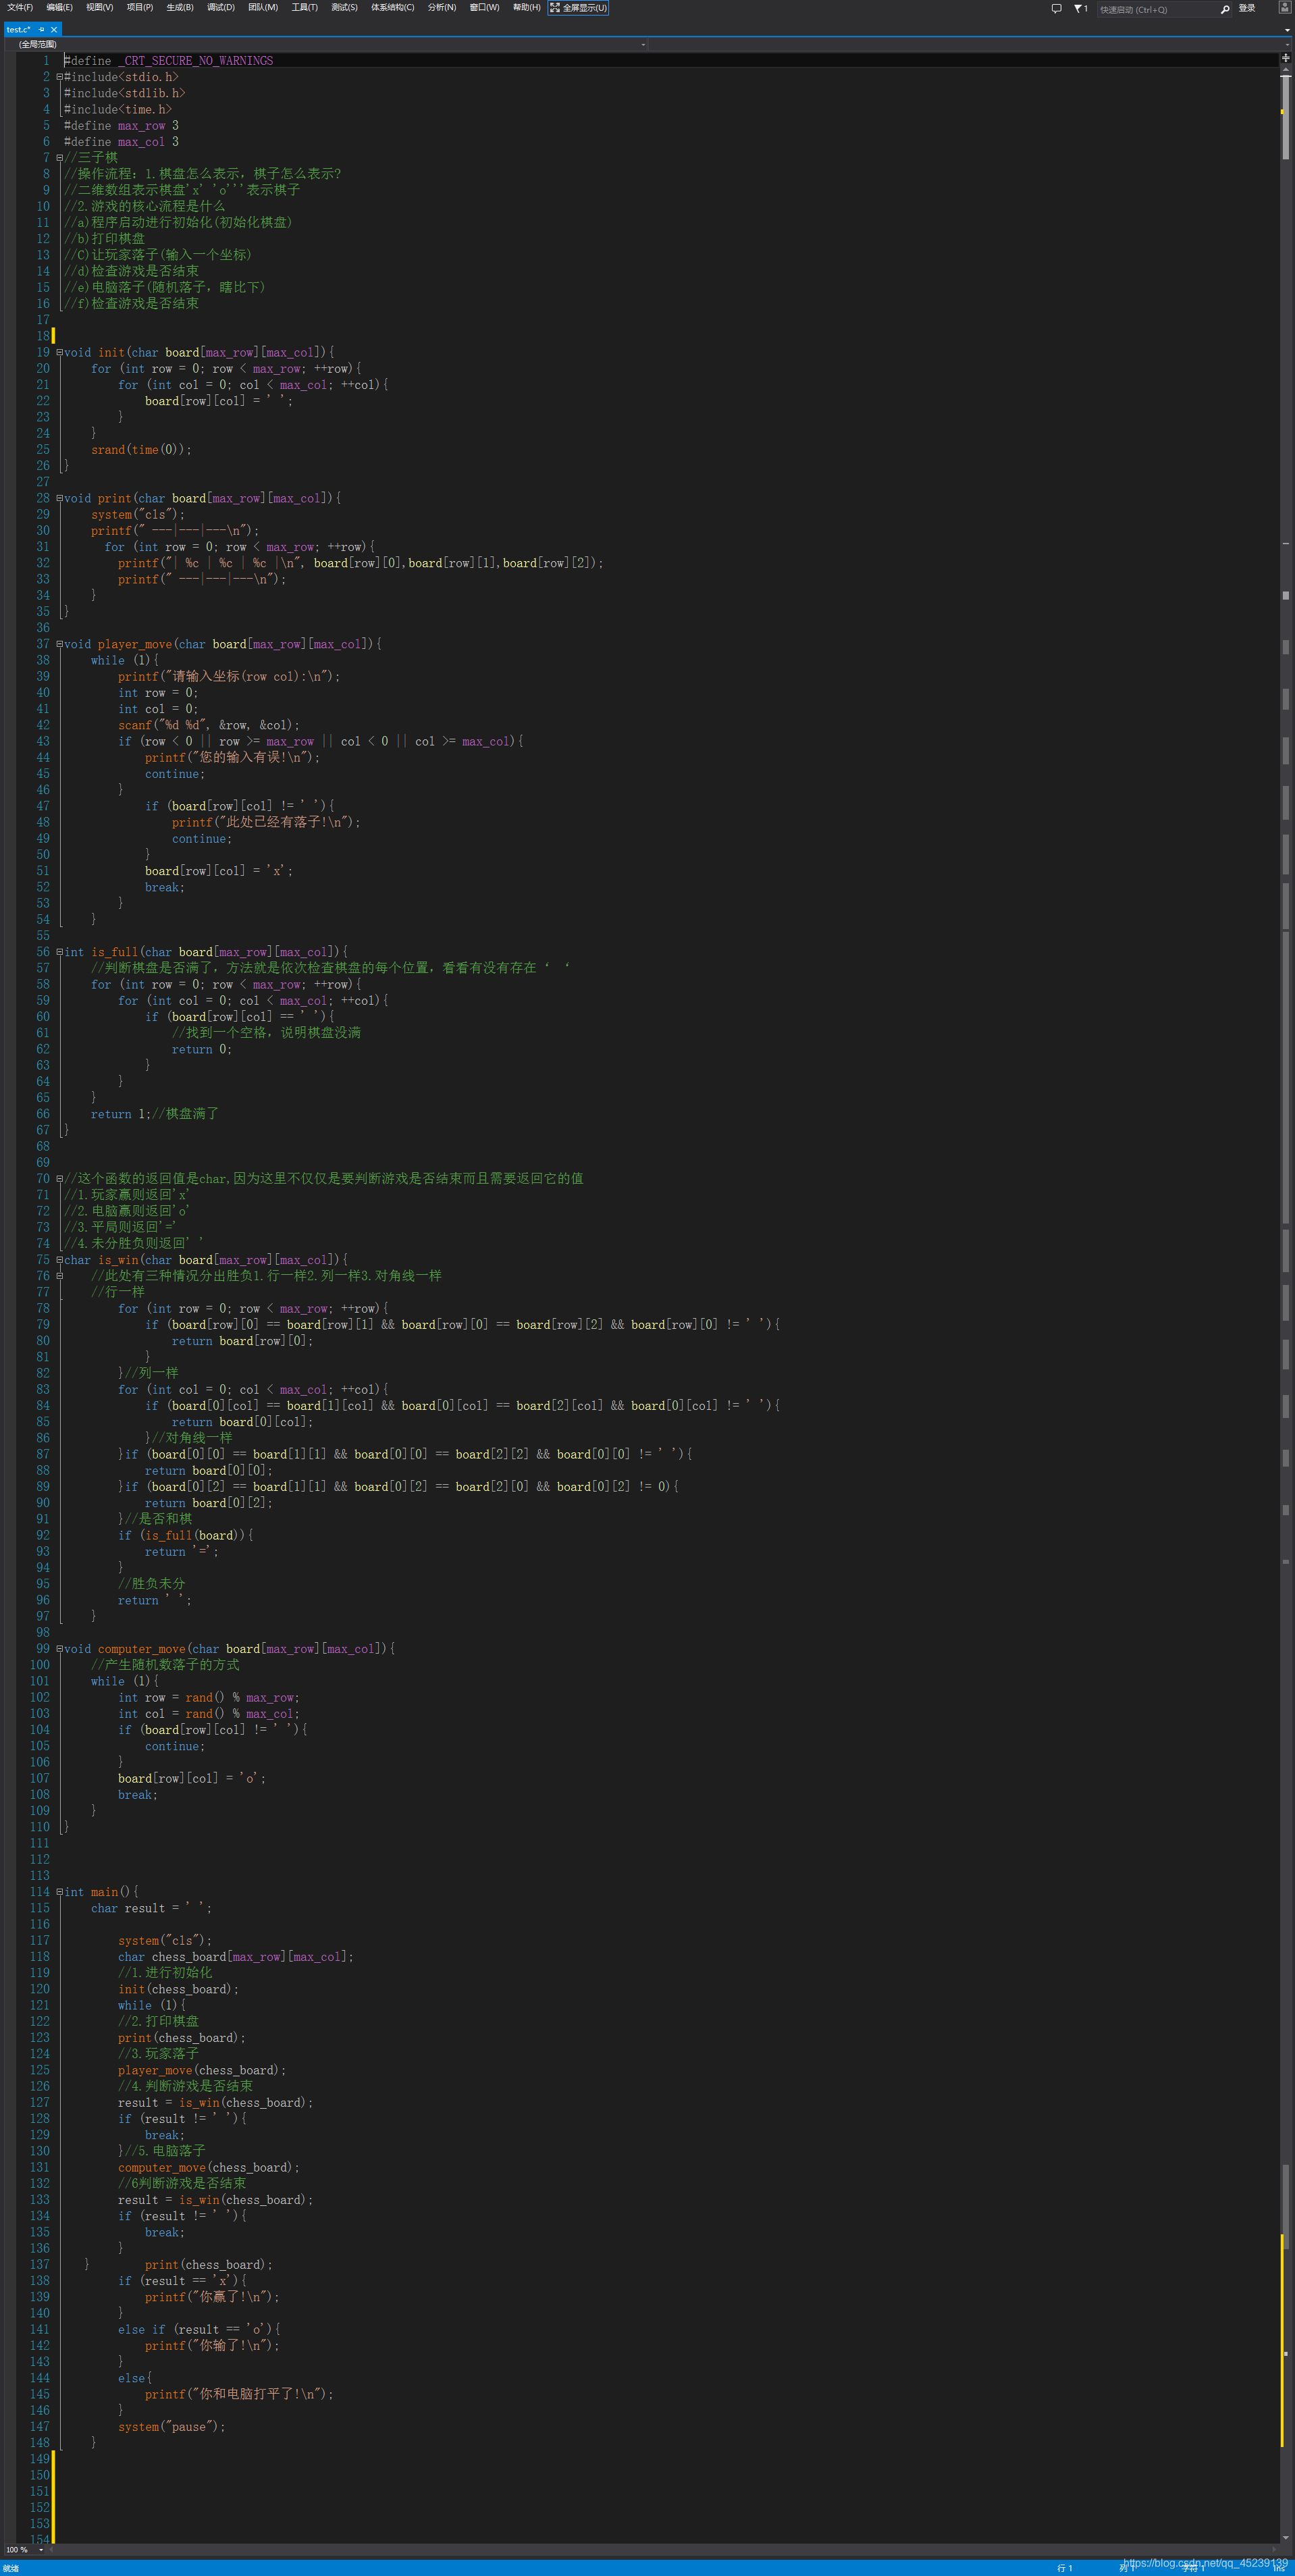Toggle the pin icon on test.c tab

tap(42, 30)
